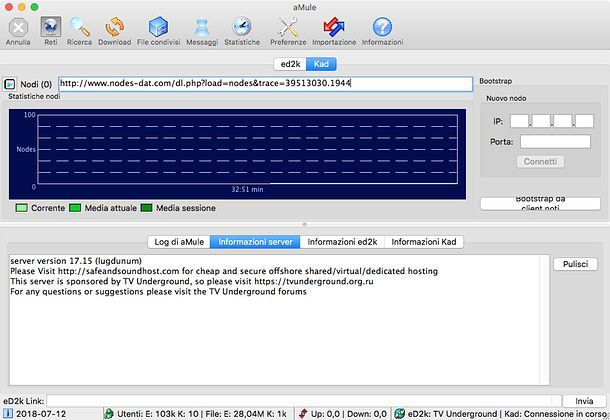Click the blue arrow icon beside Nodi
The image size is (610, 420).
[x=9, y=84]
